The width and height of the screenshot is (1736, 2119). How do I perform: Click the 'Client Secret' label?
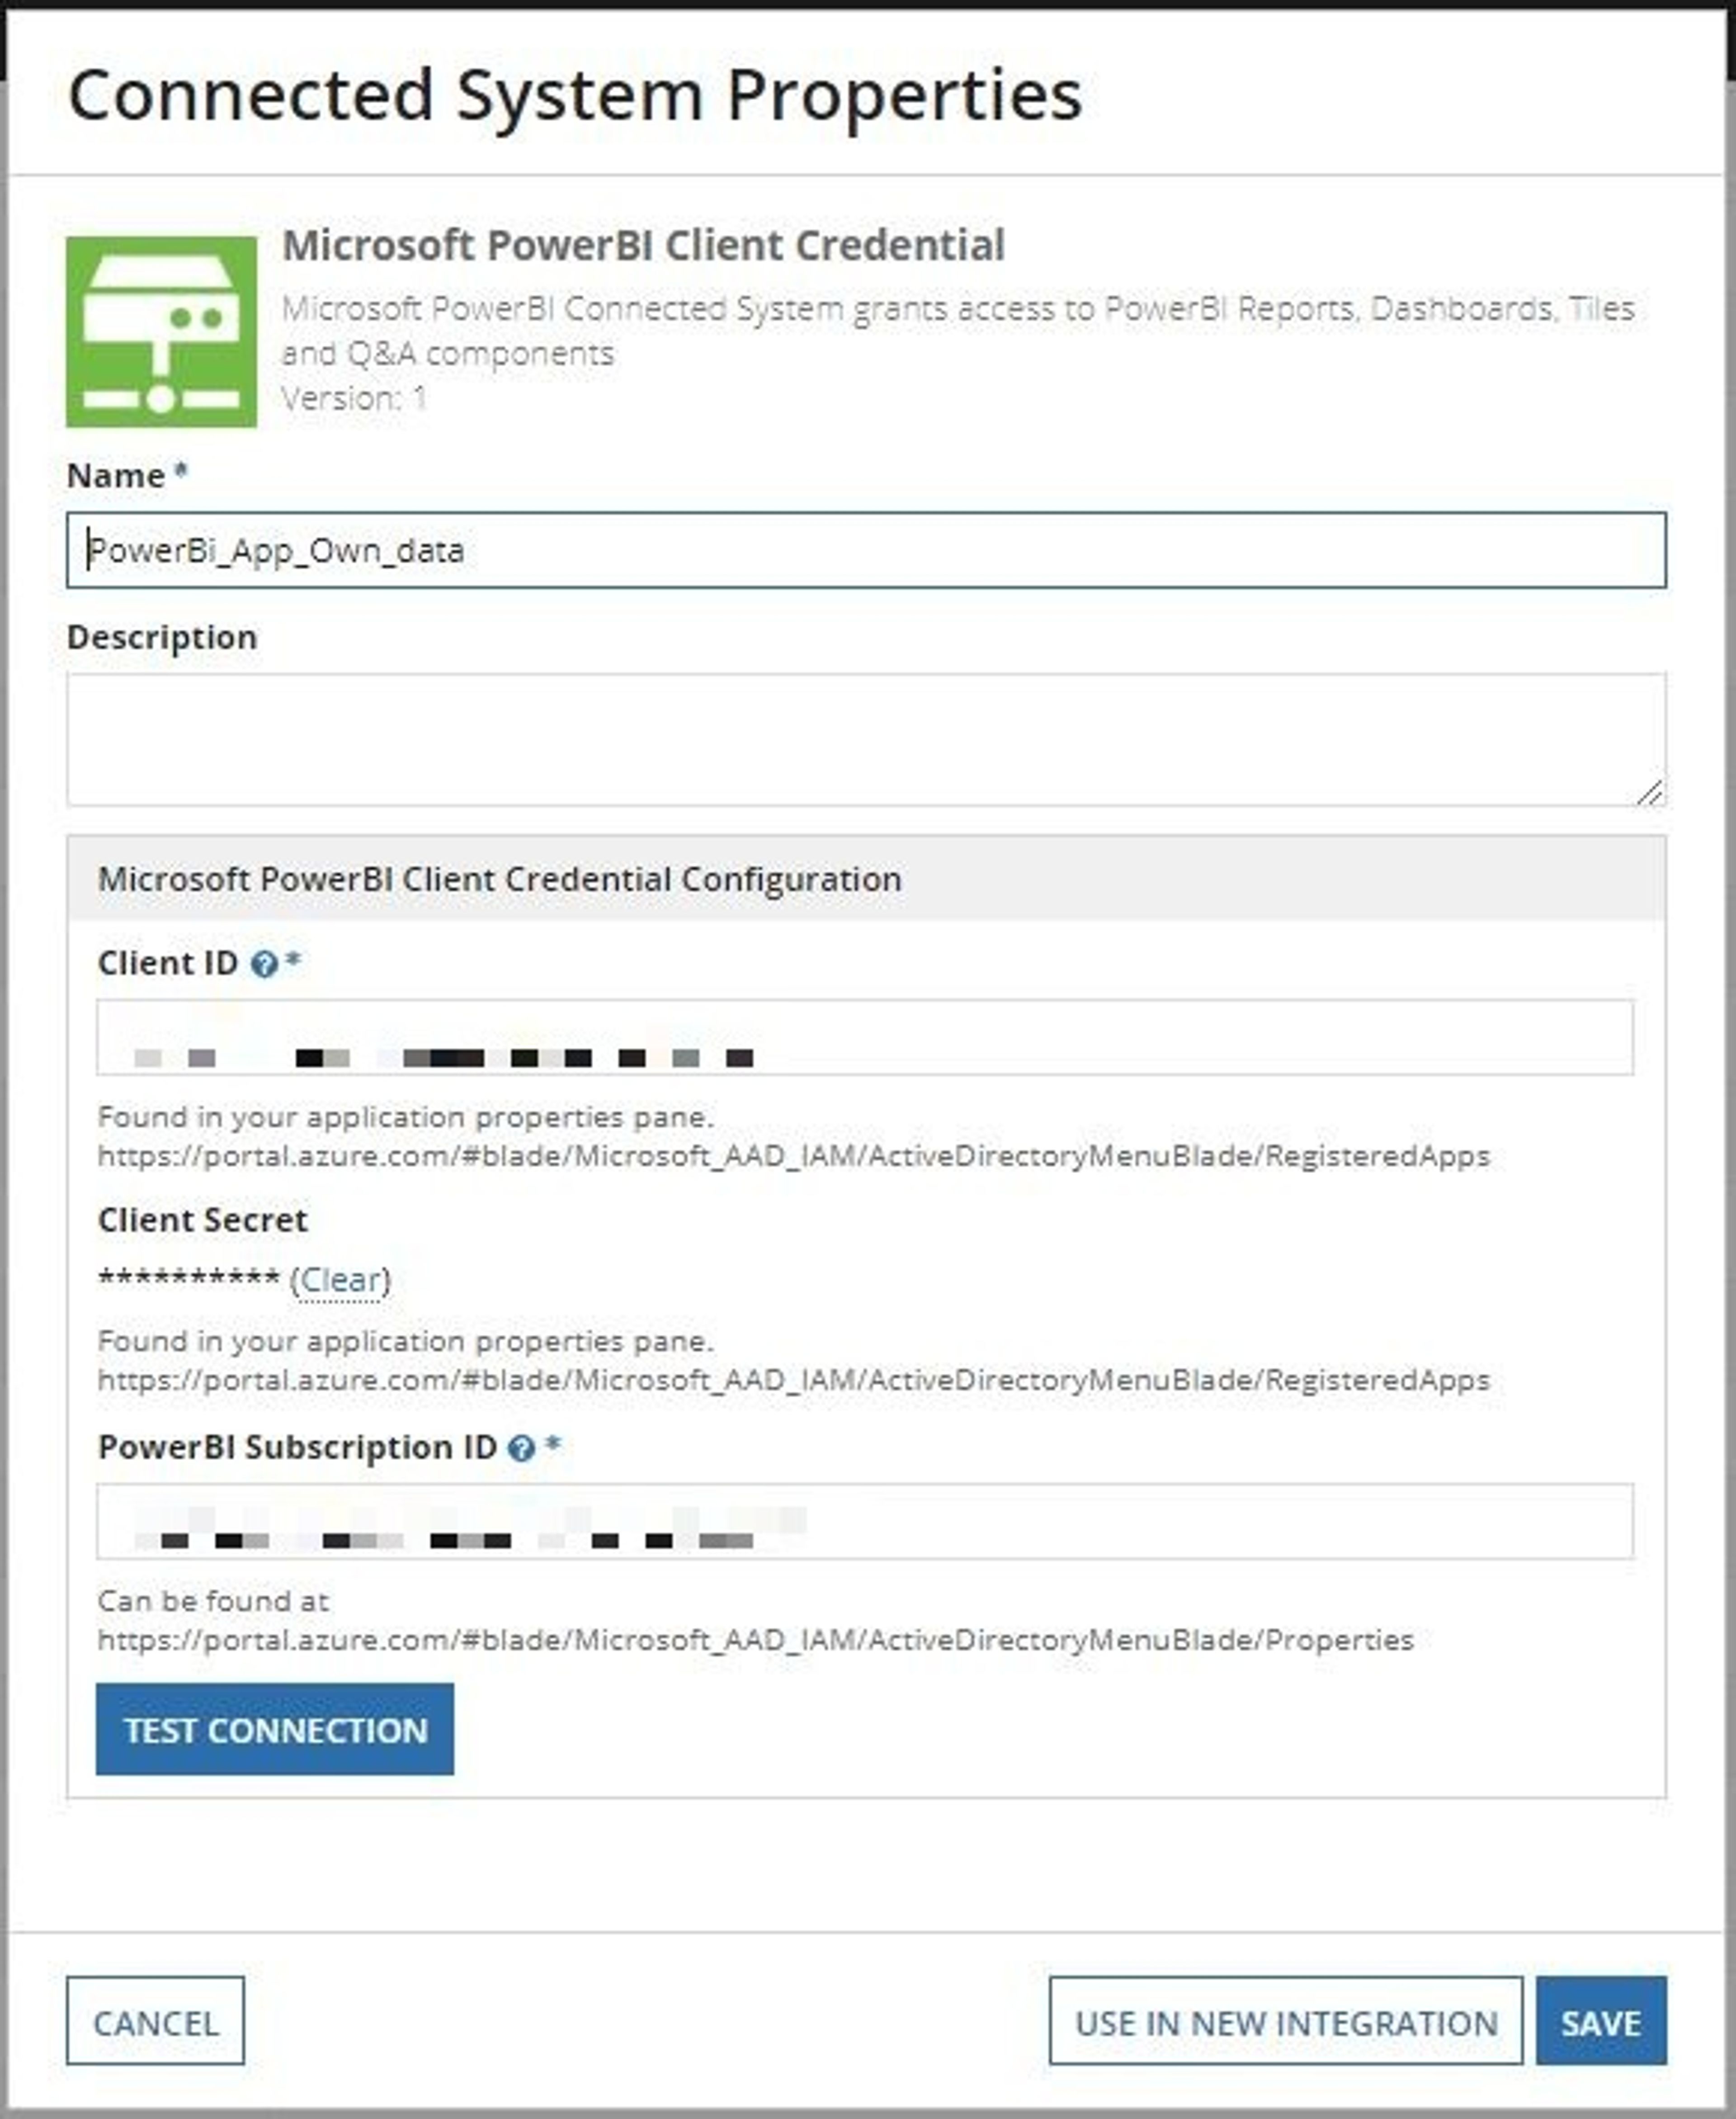[x=203, y=1220]
